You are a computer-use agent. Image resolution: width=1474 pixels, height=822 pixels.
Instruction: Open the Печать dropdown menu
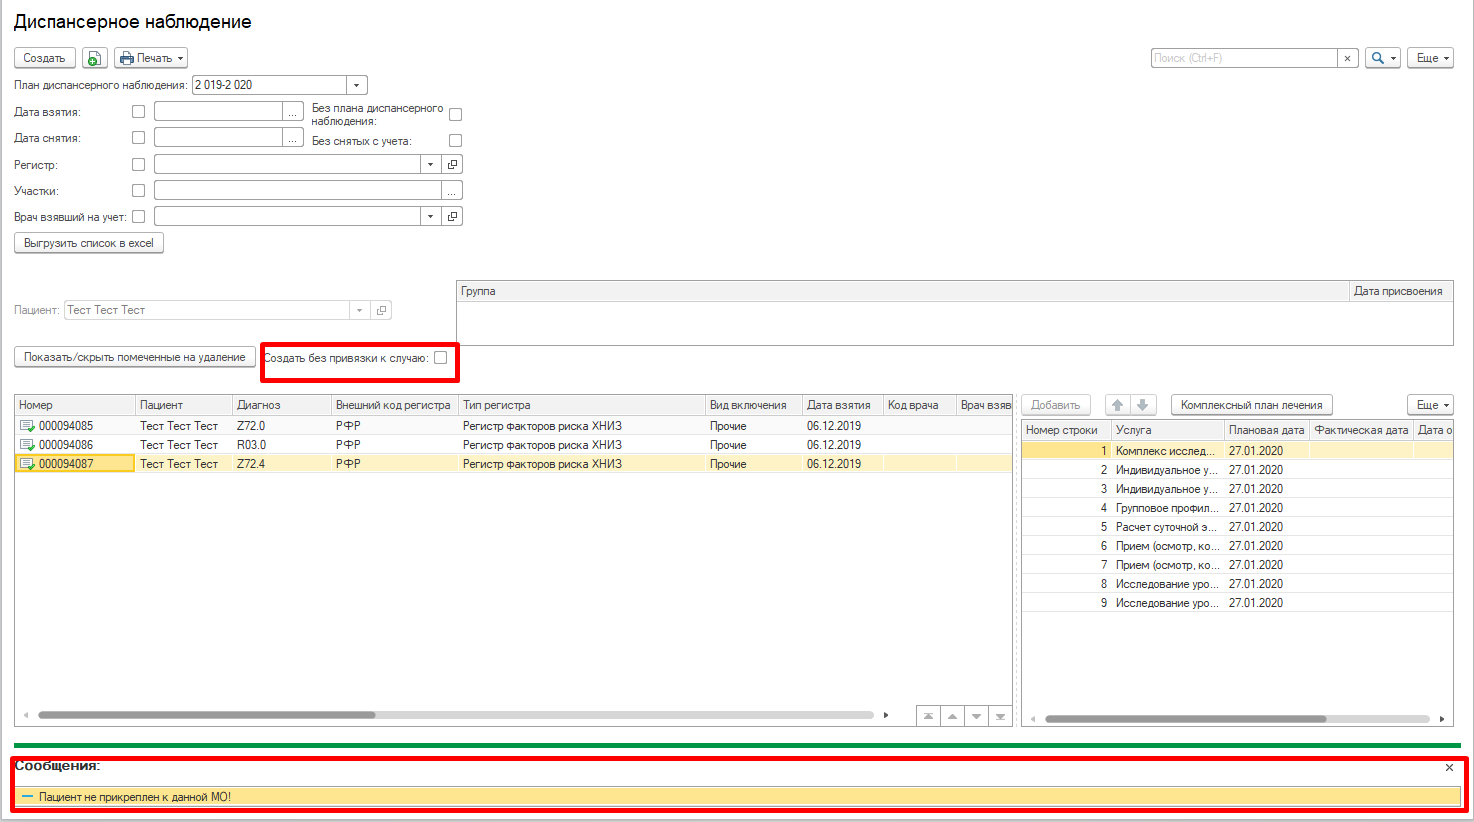coord(151,58)
